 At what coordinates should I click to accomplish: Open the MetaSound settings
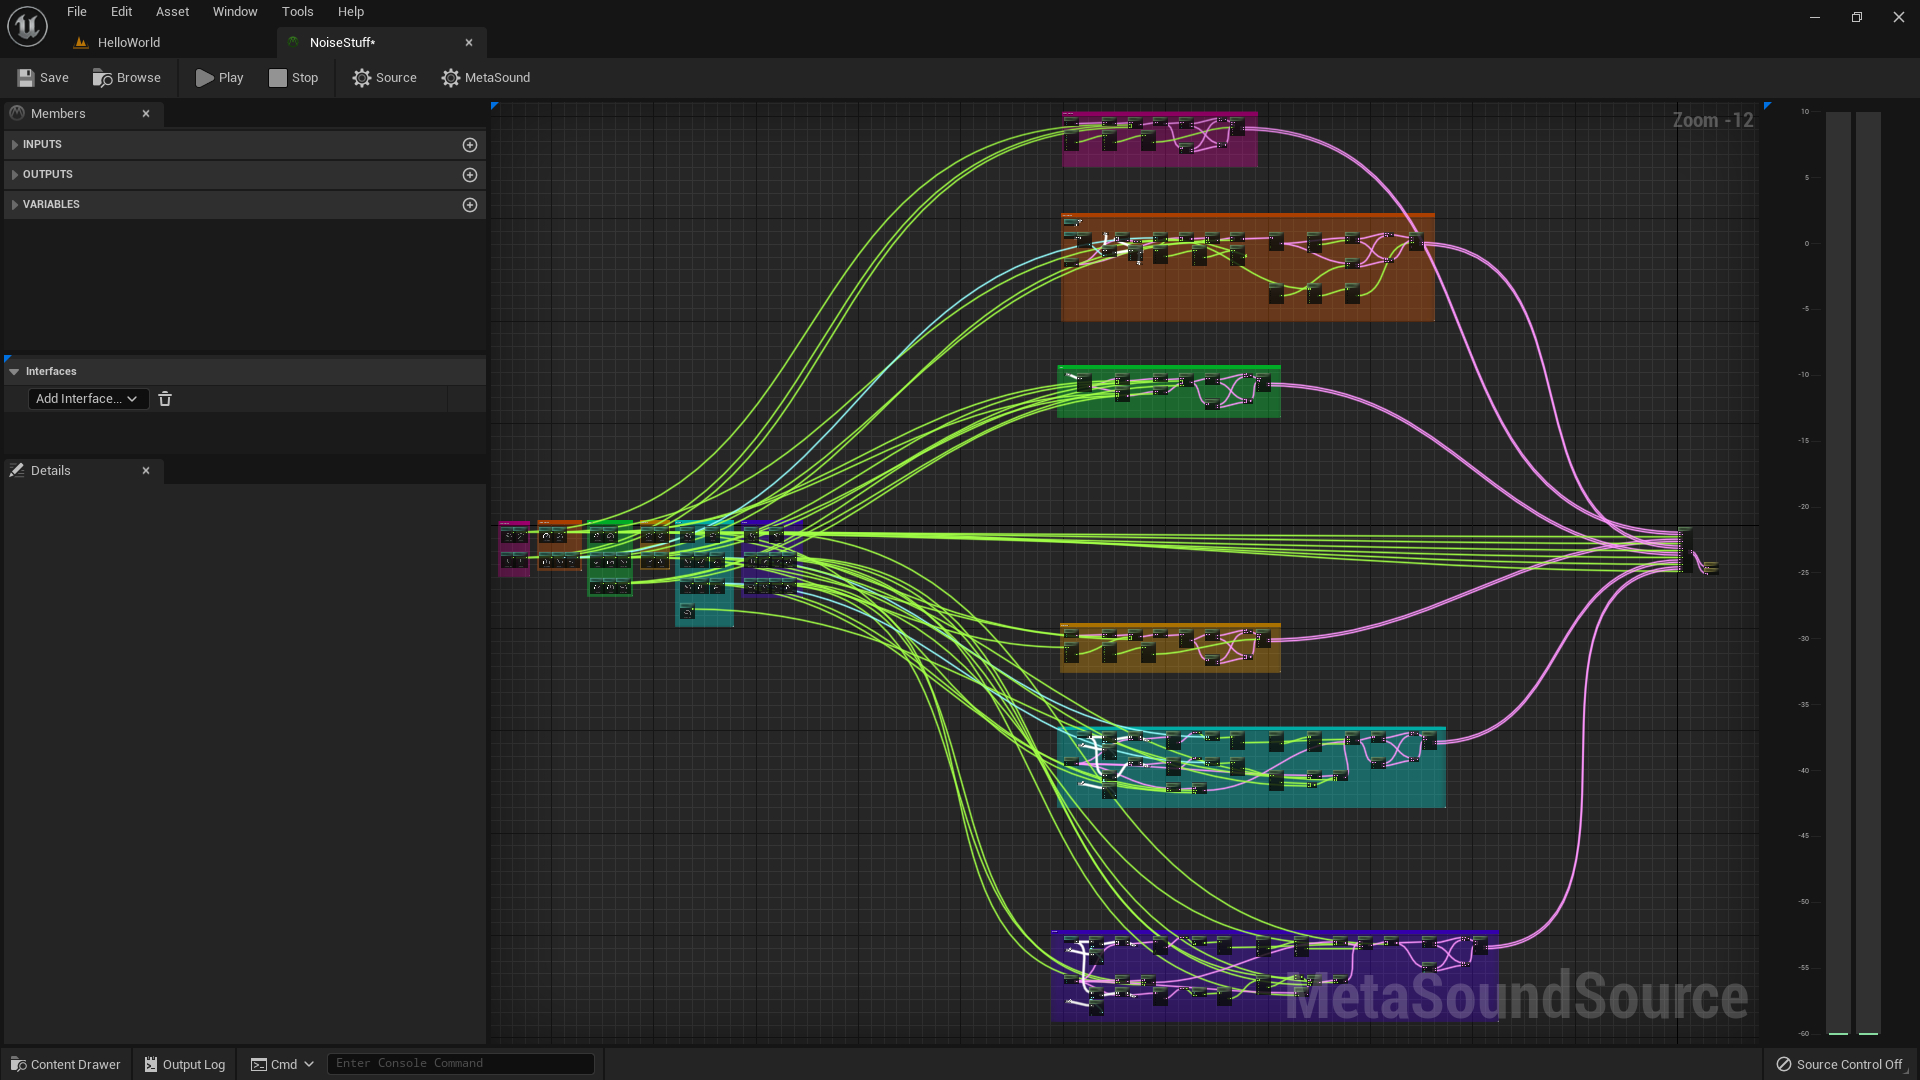coord(486,77)
